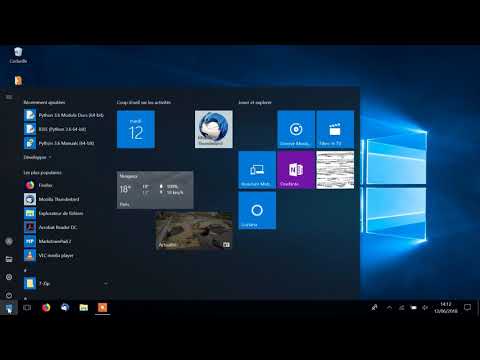Click the Power button in Start sidebar
Viewport: 480px width, 360px height.
click(x=9, y=295)
